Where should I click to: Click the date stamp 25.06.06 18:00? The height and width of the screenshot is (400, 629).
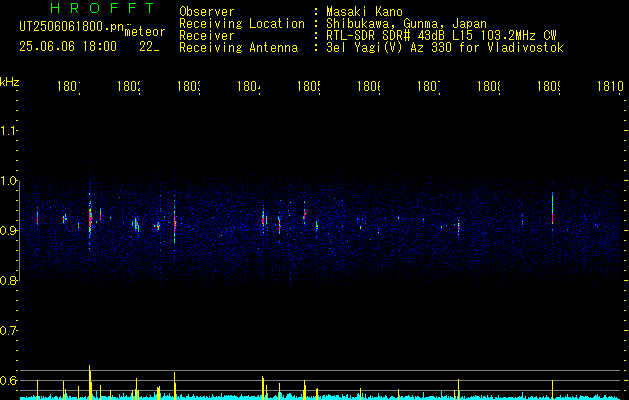[x=68, y=47]
